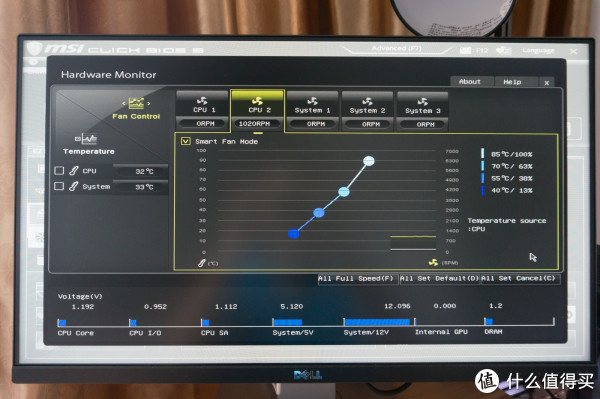Image resolution: width=600 pixels, height=399 pixels.
Task: Select the System 3 fan icon
Action: [x=423, y=102]
